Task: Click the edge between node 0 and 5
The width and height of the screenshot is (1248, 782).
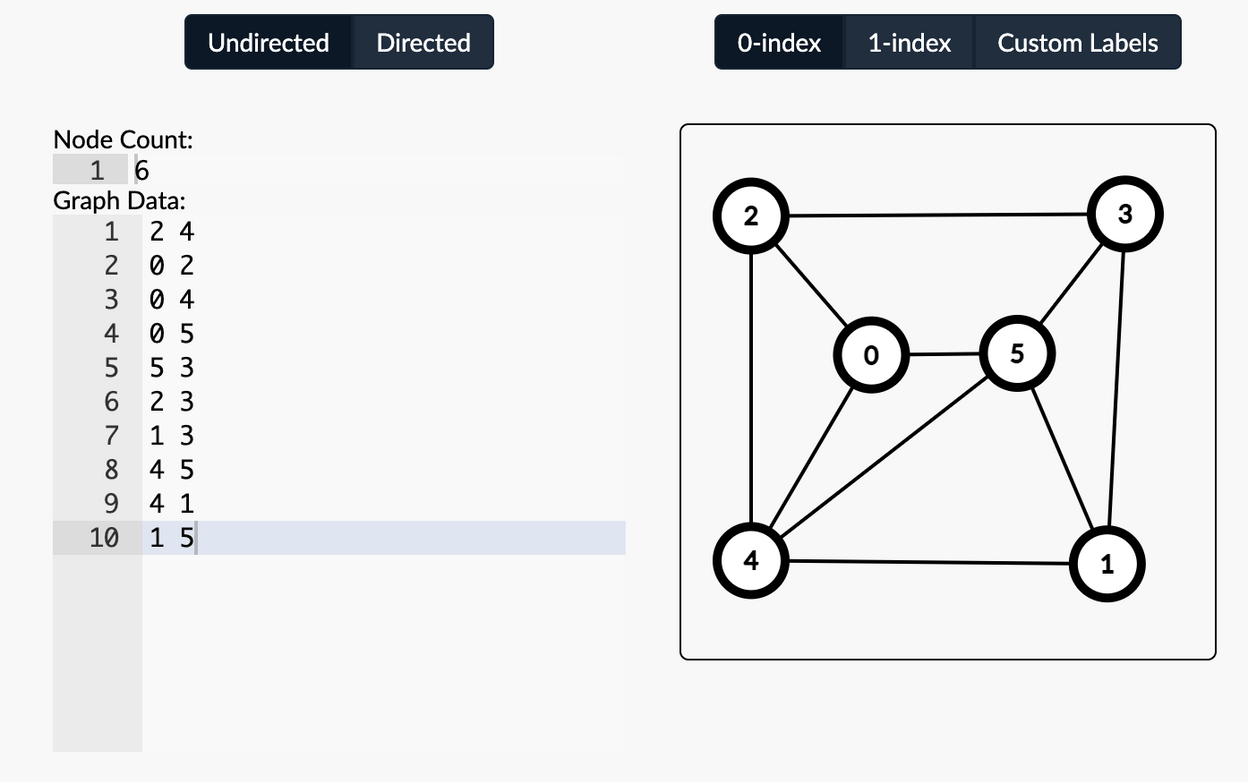Action: [x=944, y=353]
